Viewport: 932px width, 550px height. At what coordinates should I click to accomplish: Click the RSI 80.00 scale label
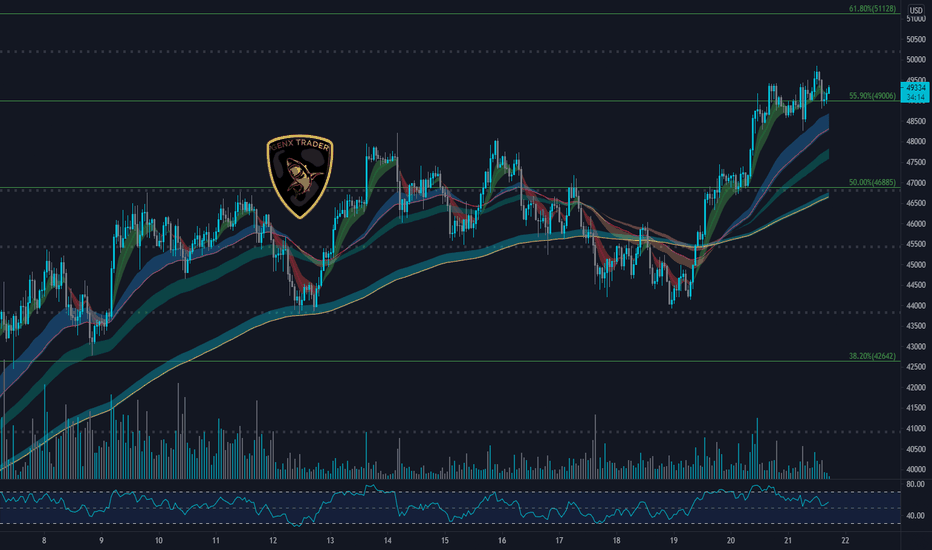(915, 485)
